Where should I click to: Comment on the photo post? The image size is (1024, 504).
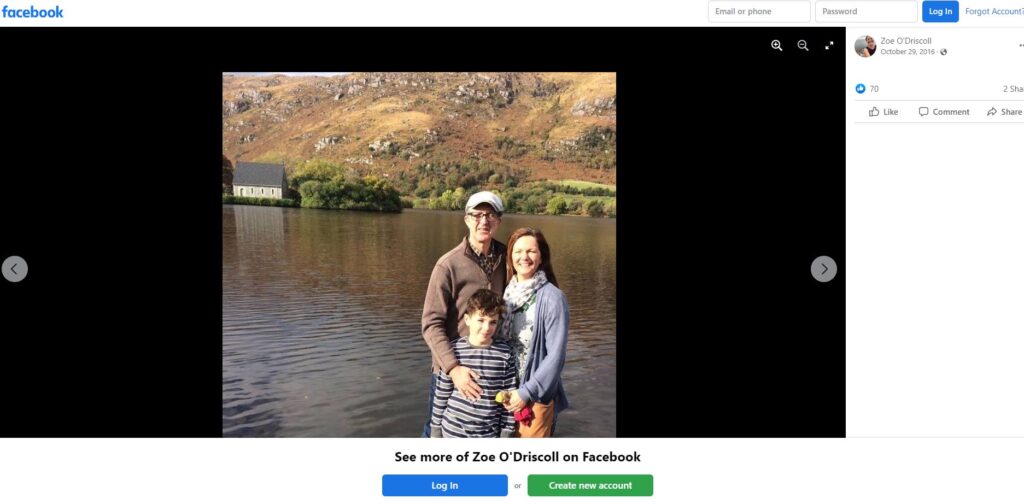944,112
